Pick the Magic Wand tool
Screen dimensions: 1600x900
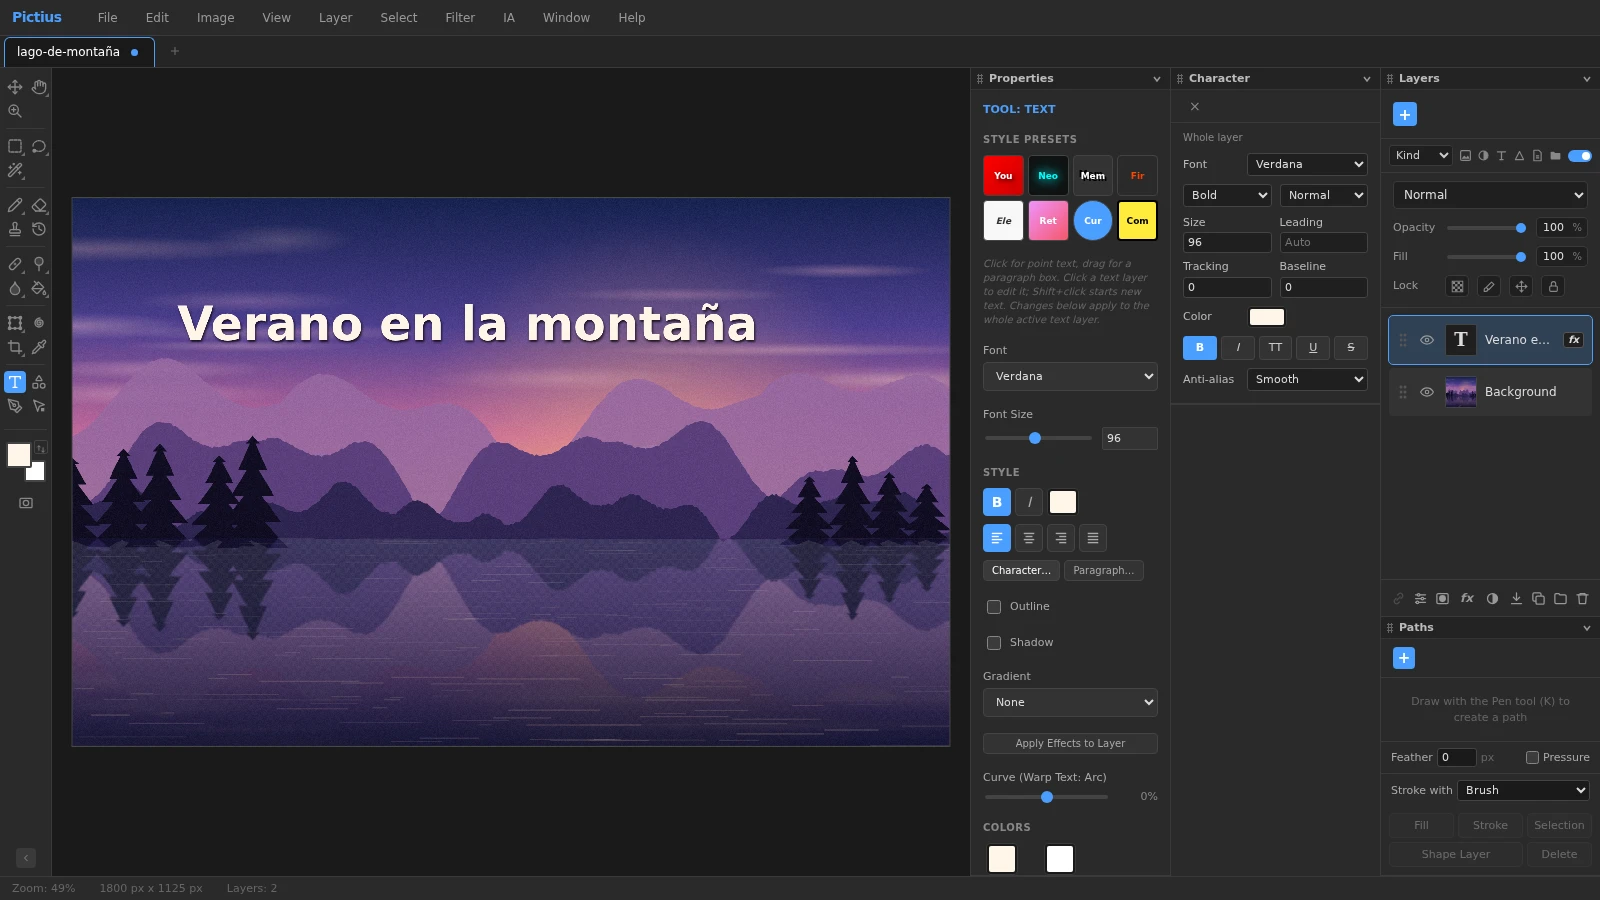(15, 170)
